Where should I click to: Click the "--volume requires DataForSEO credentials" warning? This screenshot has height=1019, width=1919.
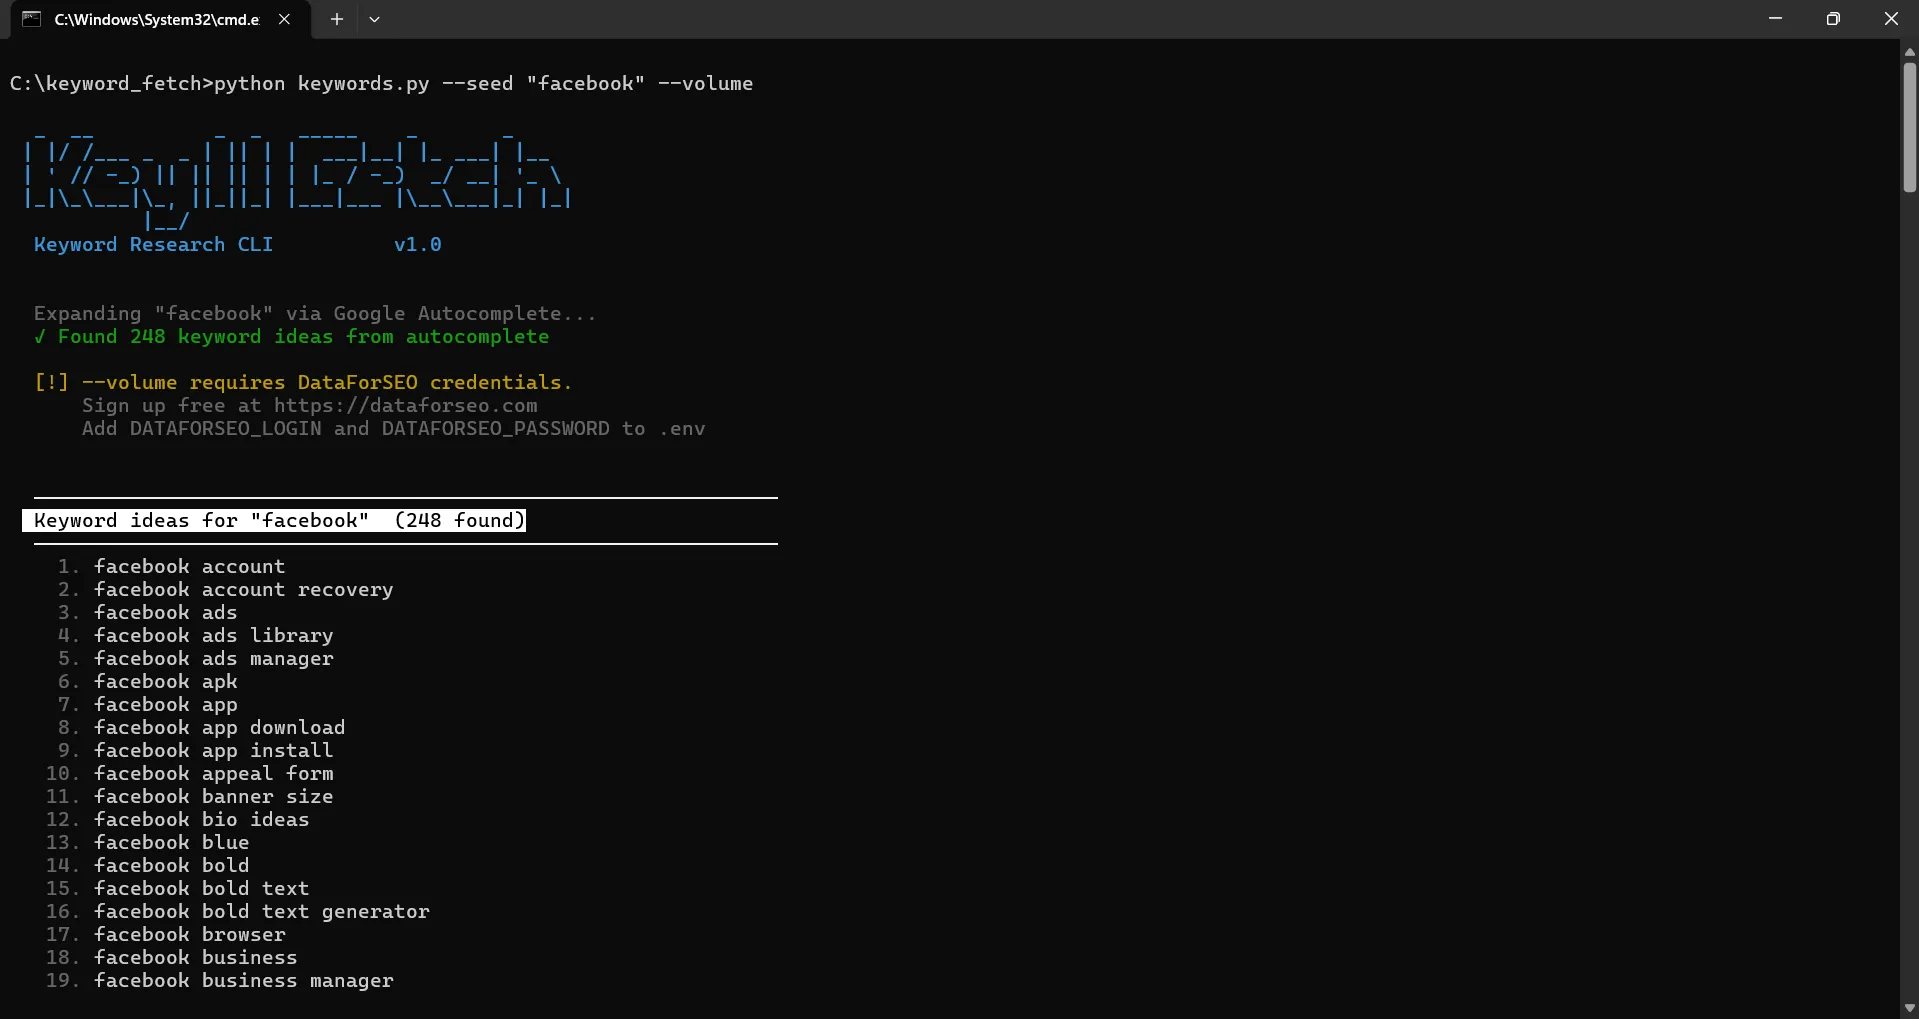(x=303, y=382)
